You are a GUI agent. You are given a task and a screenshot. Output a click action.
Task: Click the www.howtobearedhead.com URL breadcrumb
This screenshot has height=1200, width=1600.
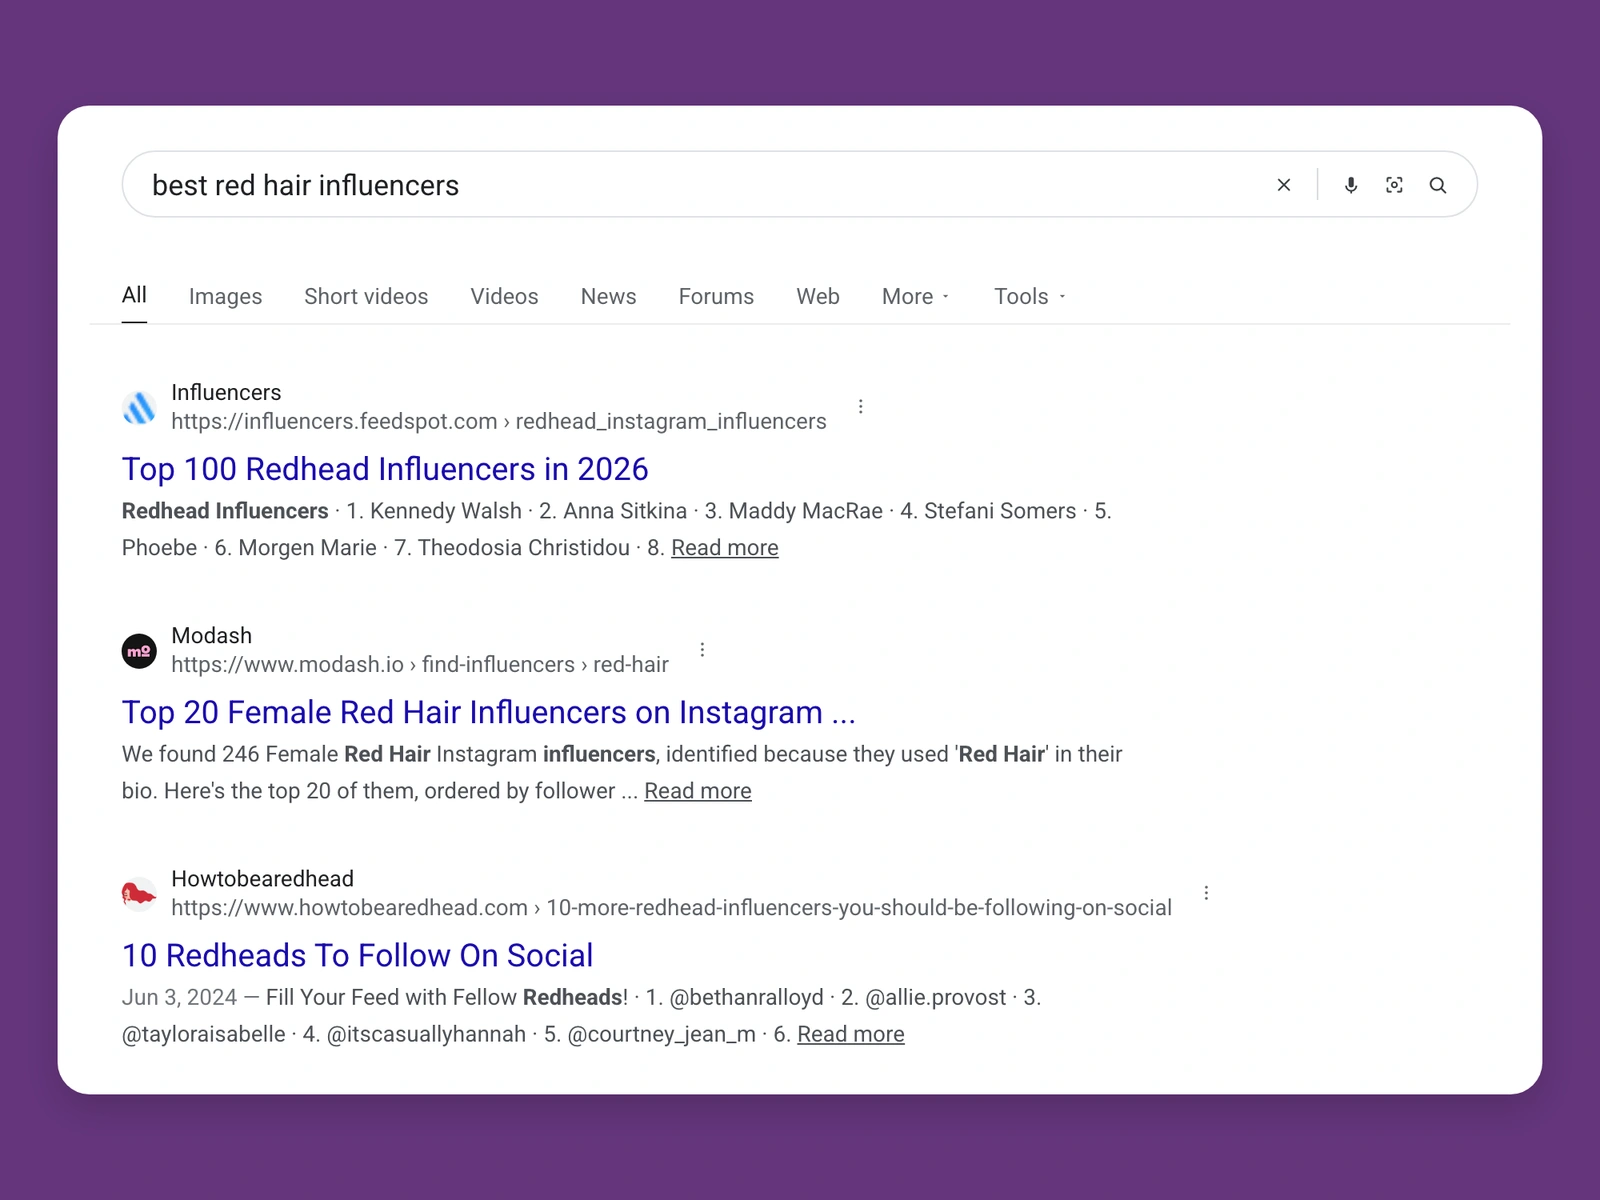point(671,907)
